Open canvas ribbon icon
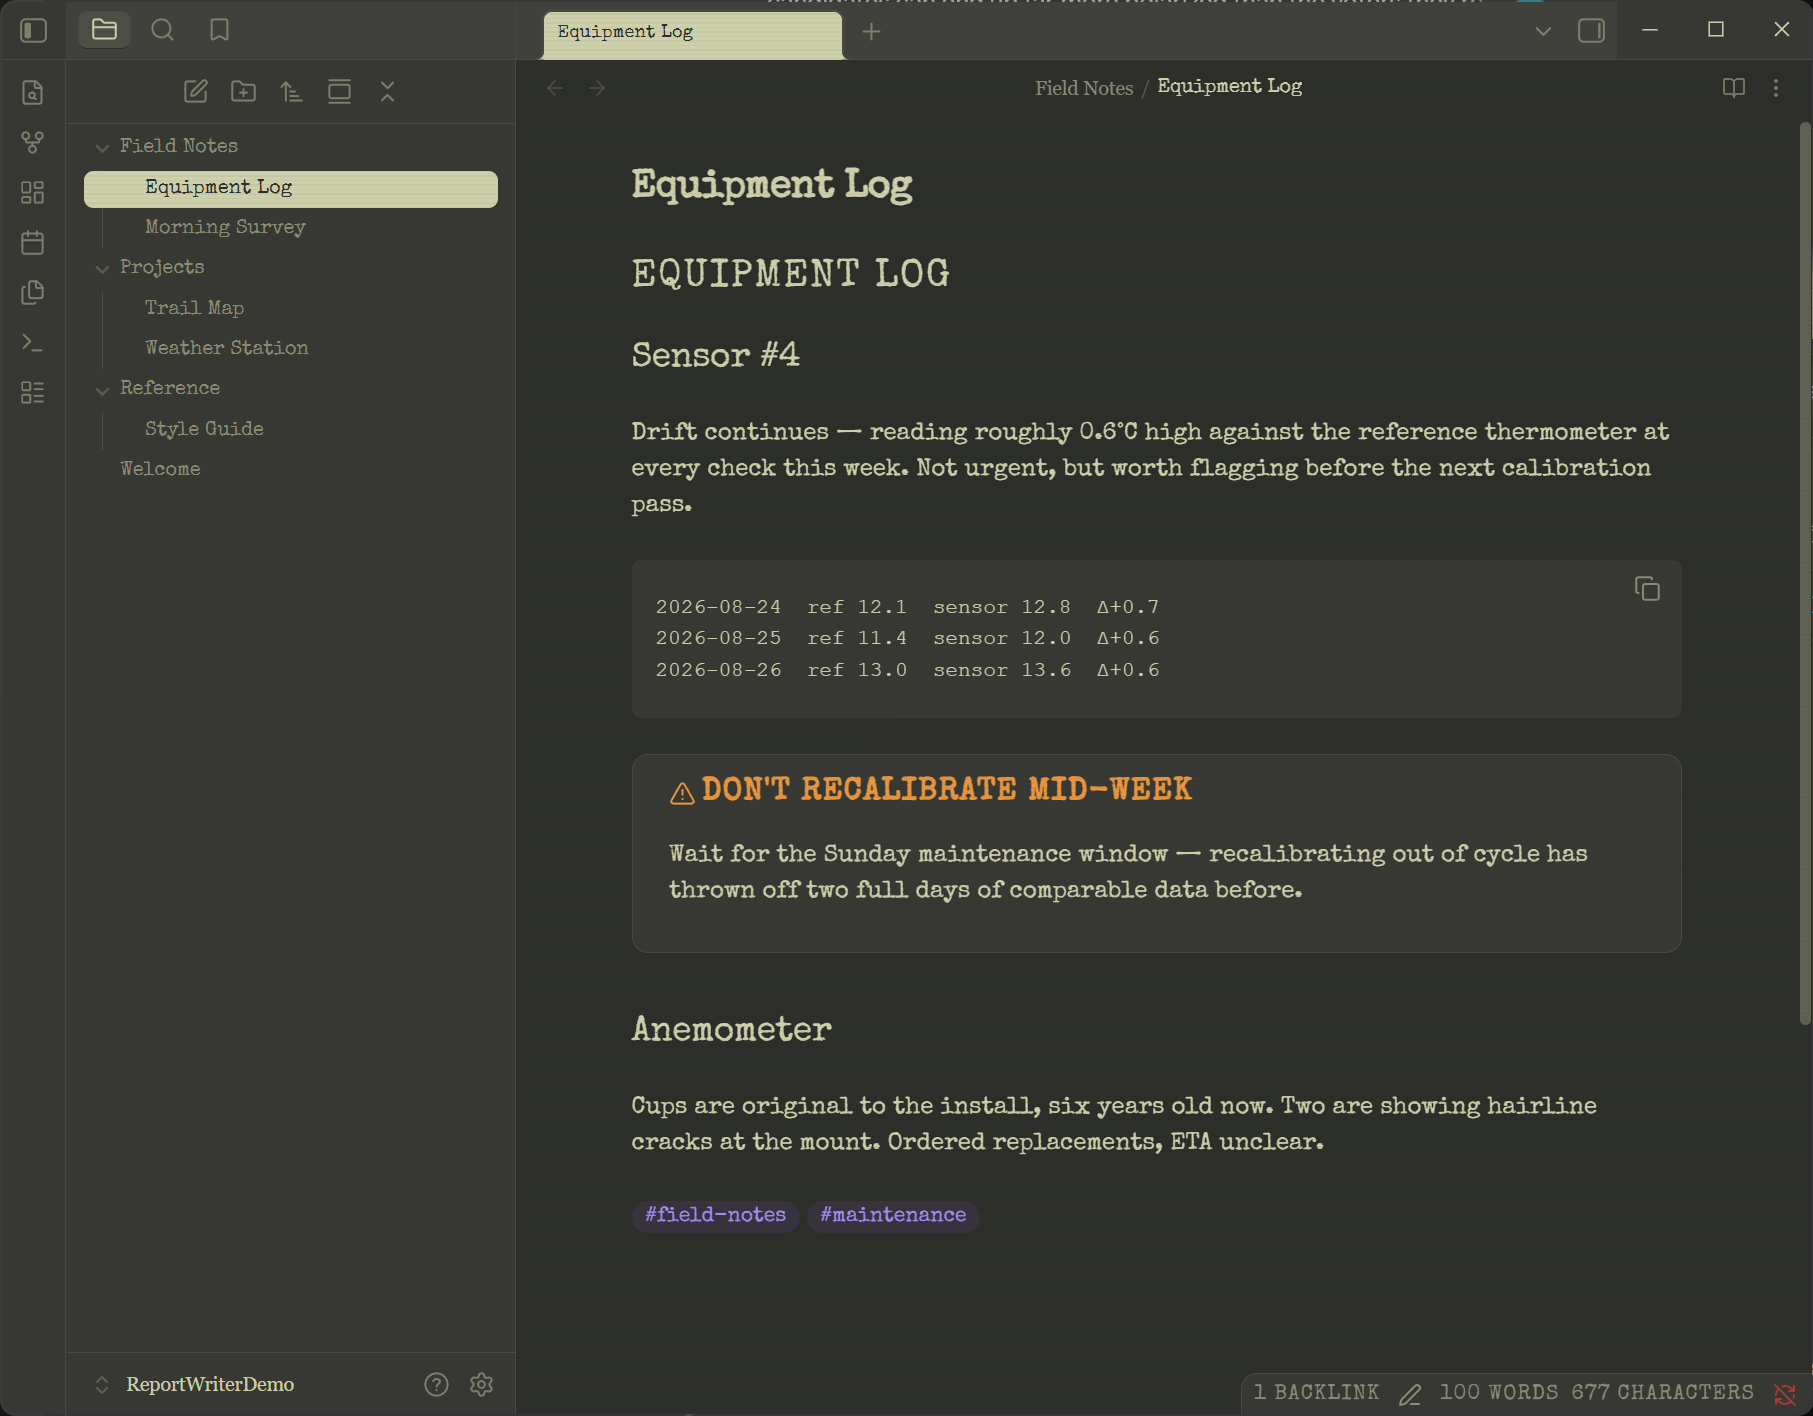 pyautogui.click(x=33, y=193)
